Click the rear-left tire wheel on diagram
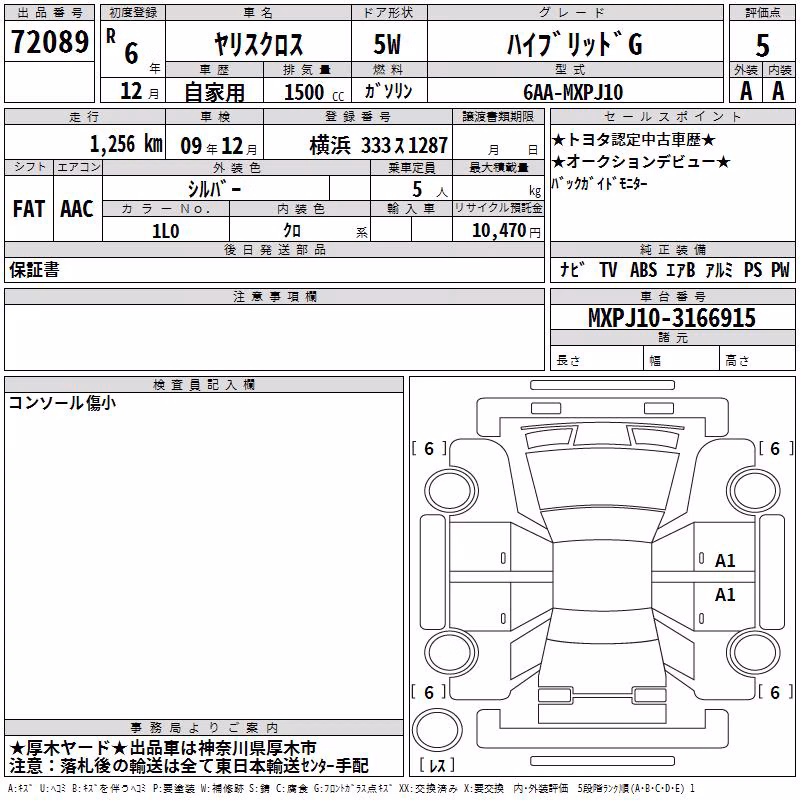Viewport: 800px width, 800px height. [451, 653]
